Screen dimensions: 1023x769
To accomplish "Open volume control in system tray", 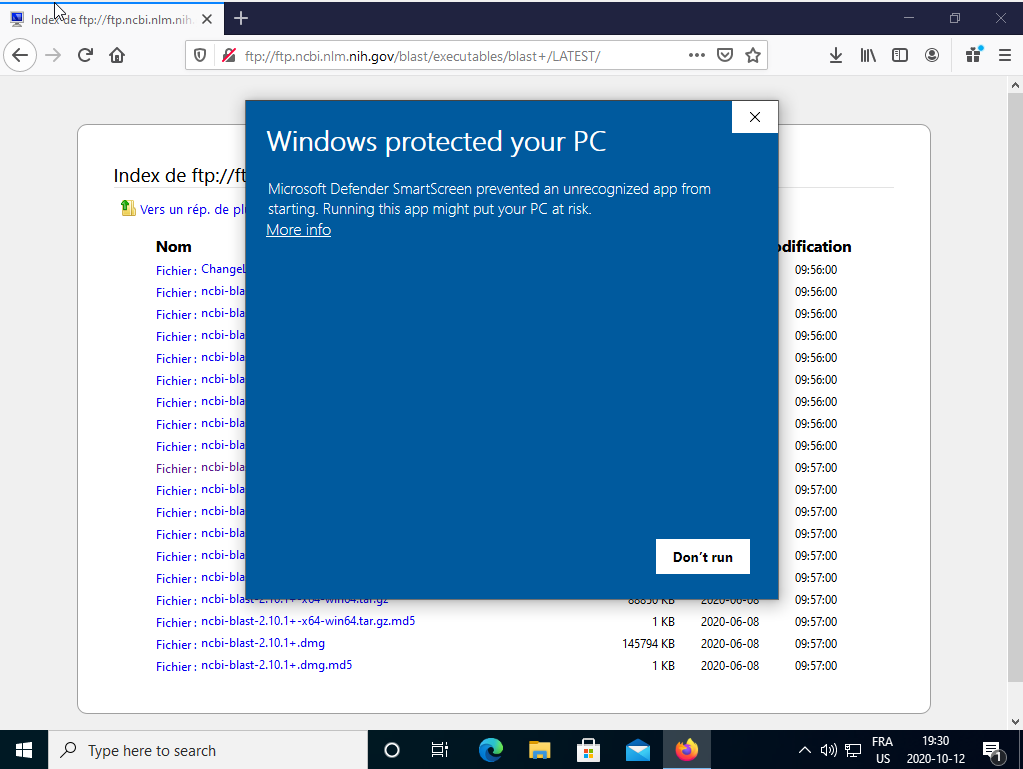I will [829, 750].
